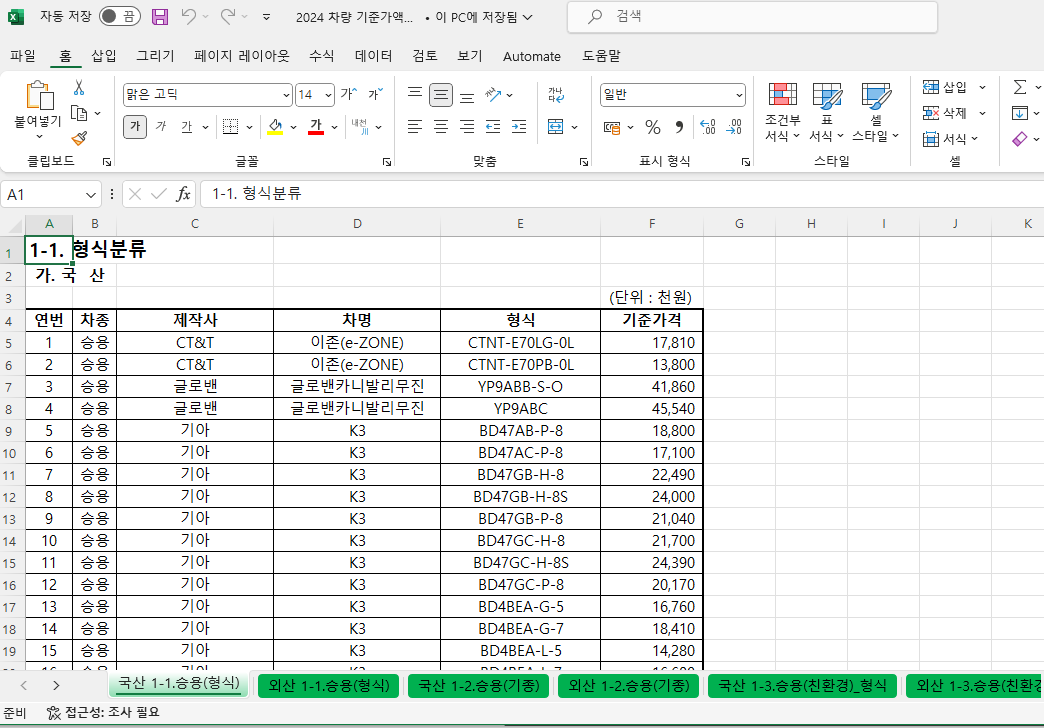Switch to sheet 국산 1-3.승용(친환경)_형식
This screenshot has width=1044, height=728.
802,685
